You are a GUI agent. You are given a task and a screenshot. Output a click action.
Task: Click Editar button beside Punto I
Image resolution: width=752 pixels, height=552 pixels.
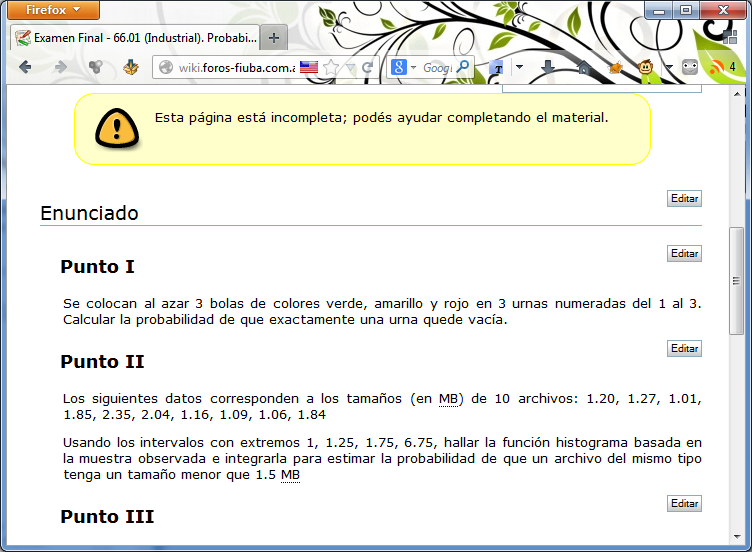pyautogui.click(x=684, y=254)
